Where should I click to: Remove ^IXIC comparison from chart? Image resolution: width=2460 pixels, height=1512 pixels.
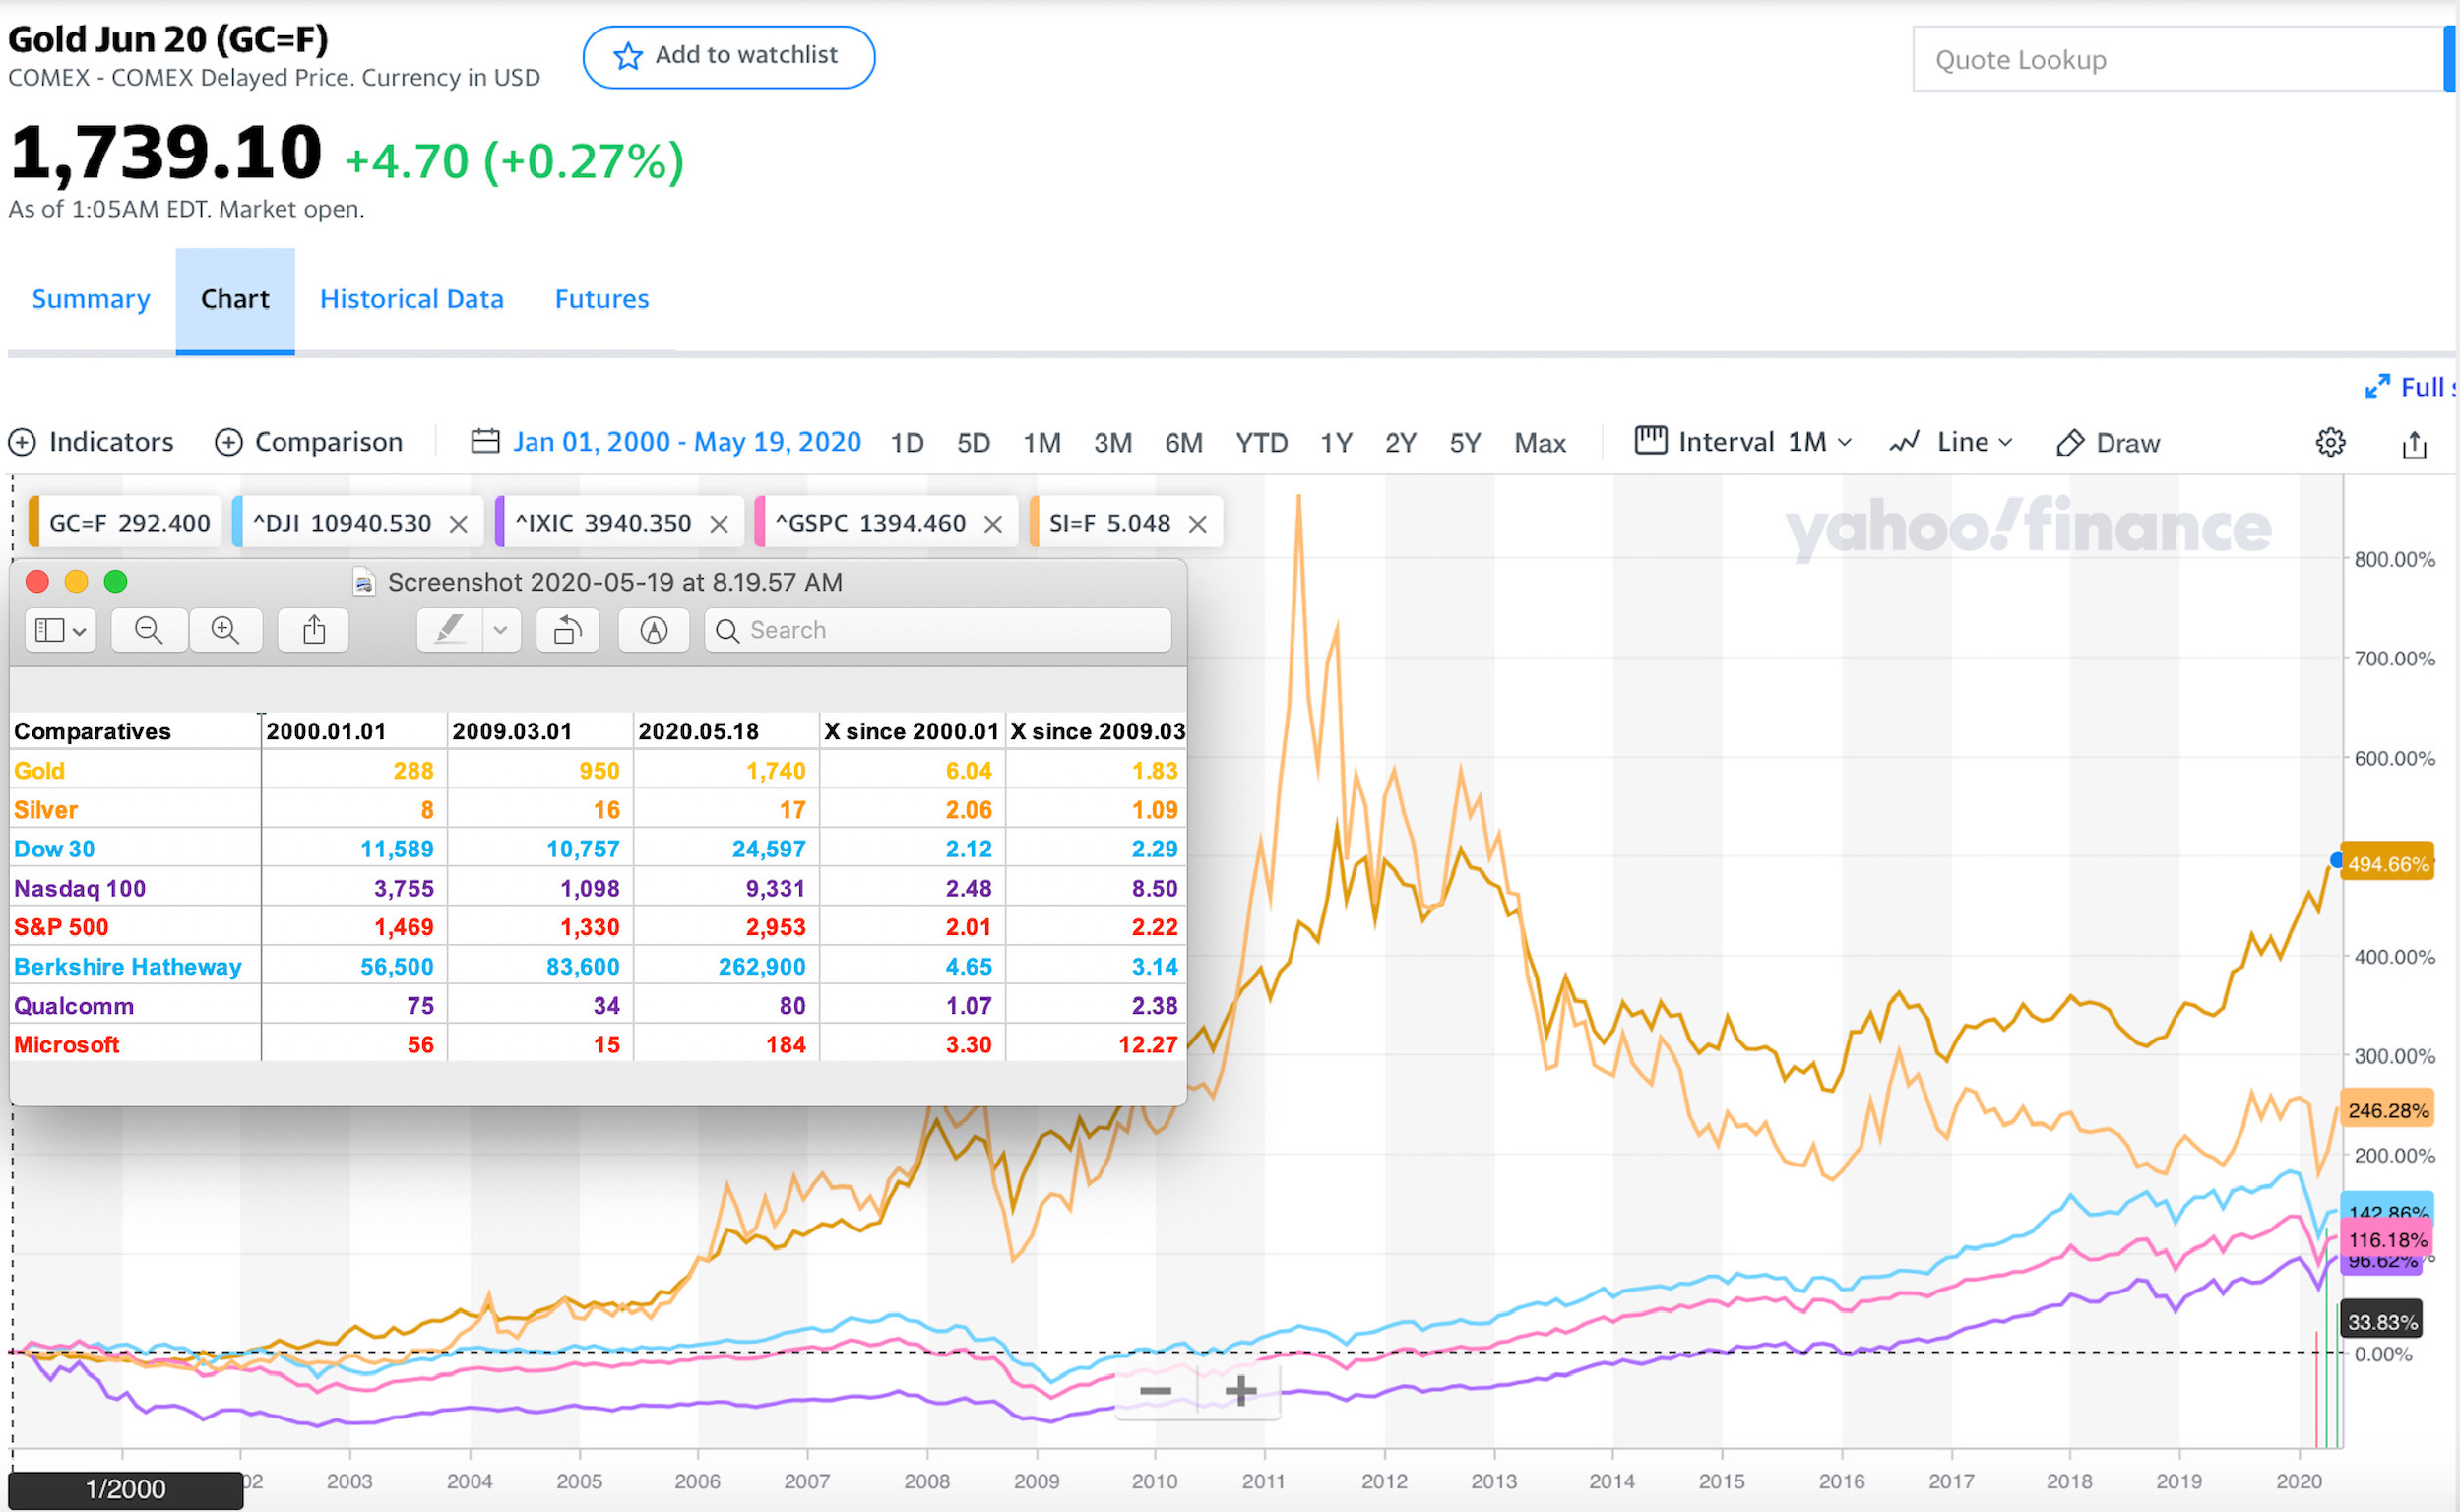pos(718,524)
